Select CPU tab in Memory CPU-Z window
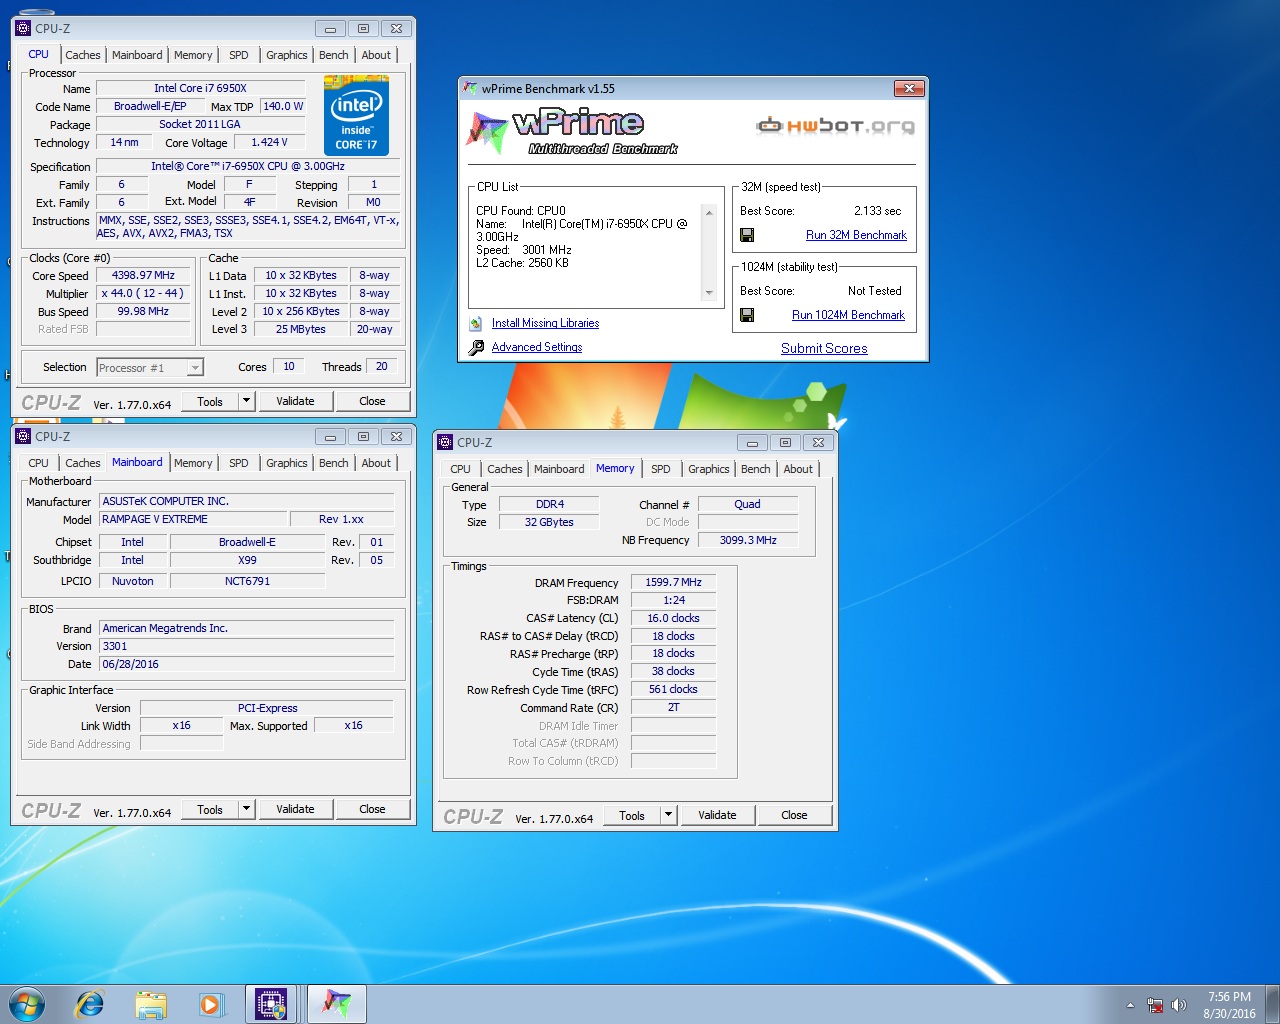 point(460,469)
